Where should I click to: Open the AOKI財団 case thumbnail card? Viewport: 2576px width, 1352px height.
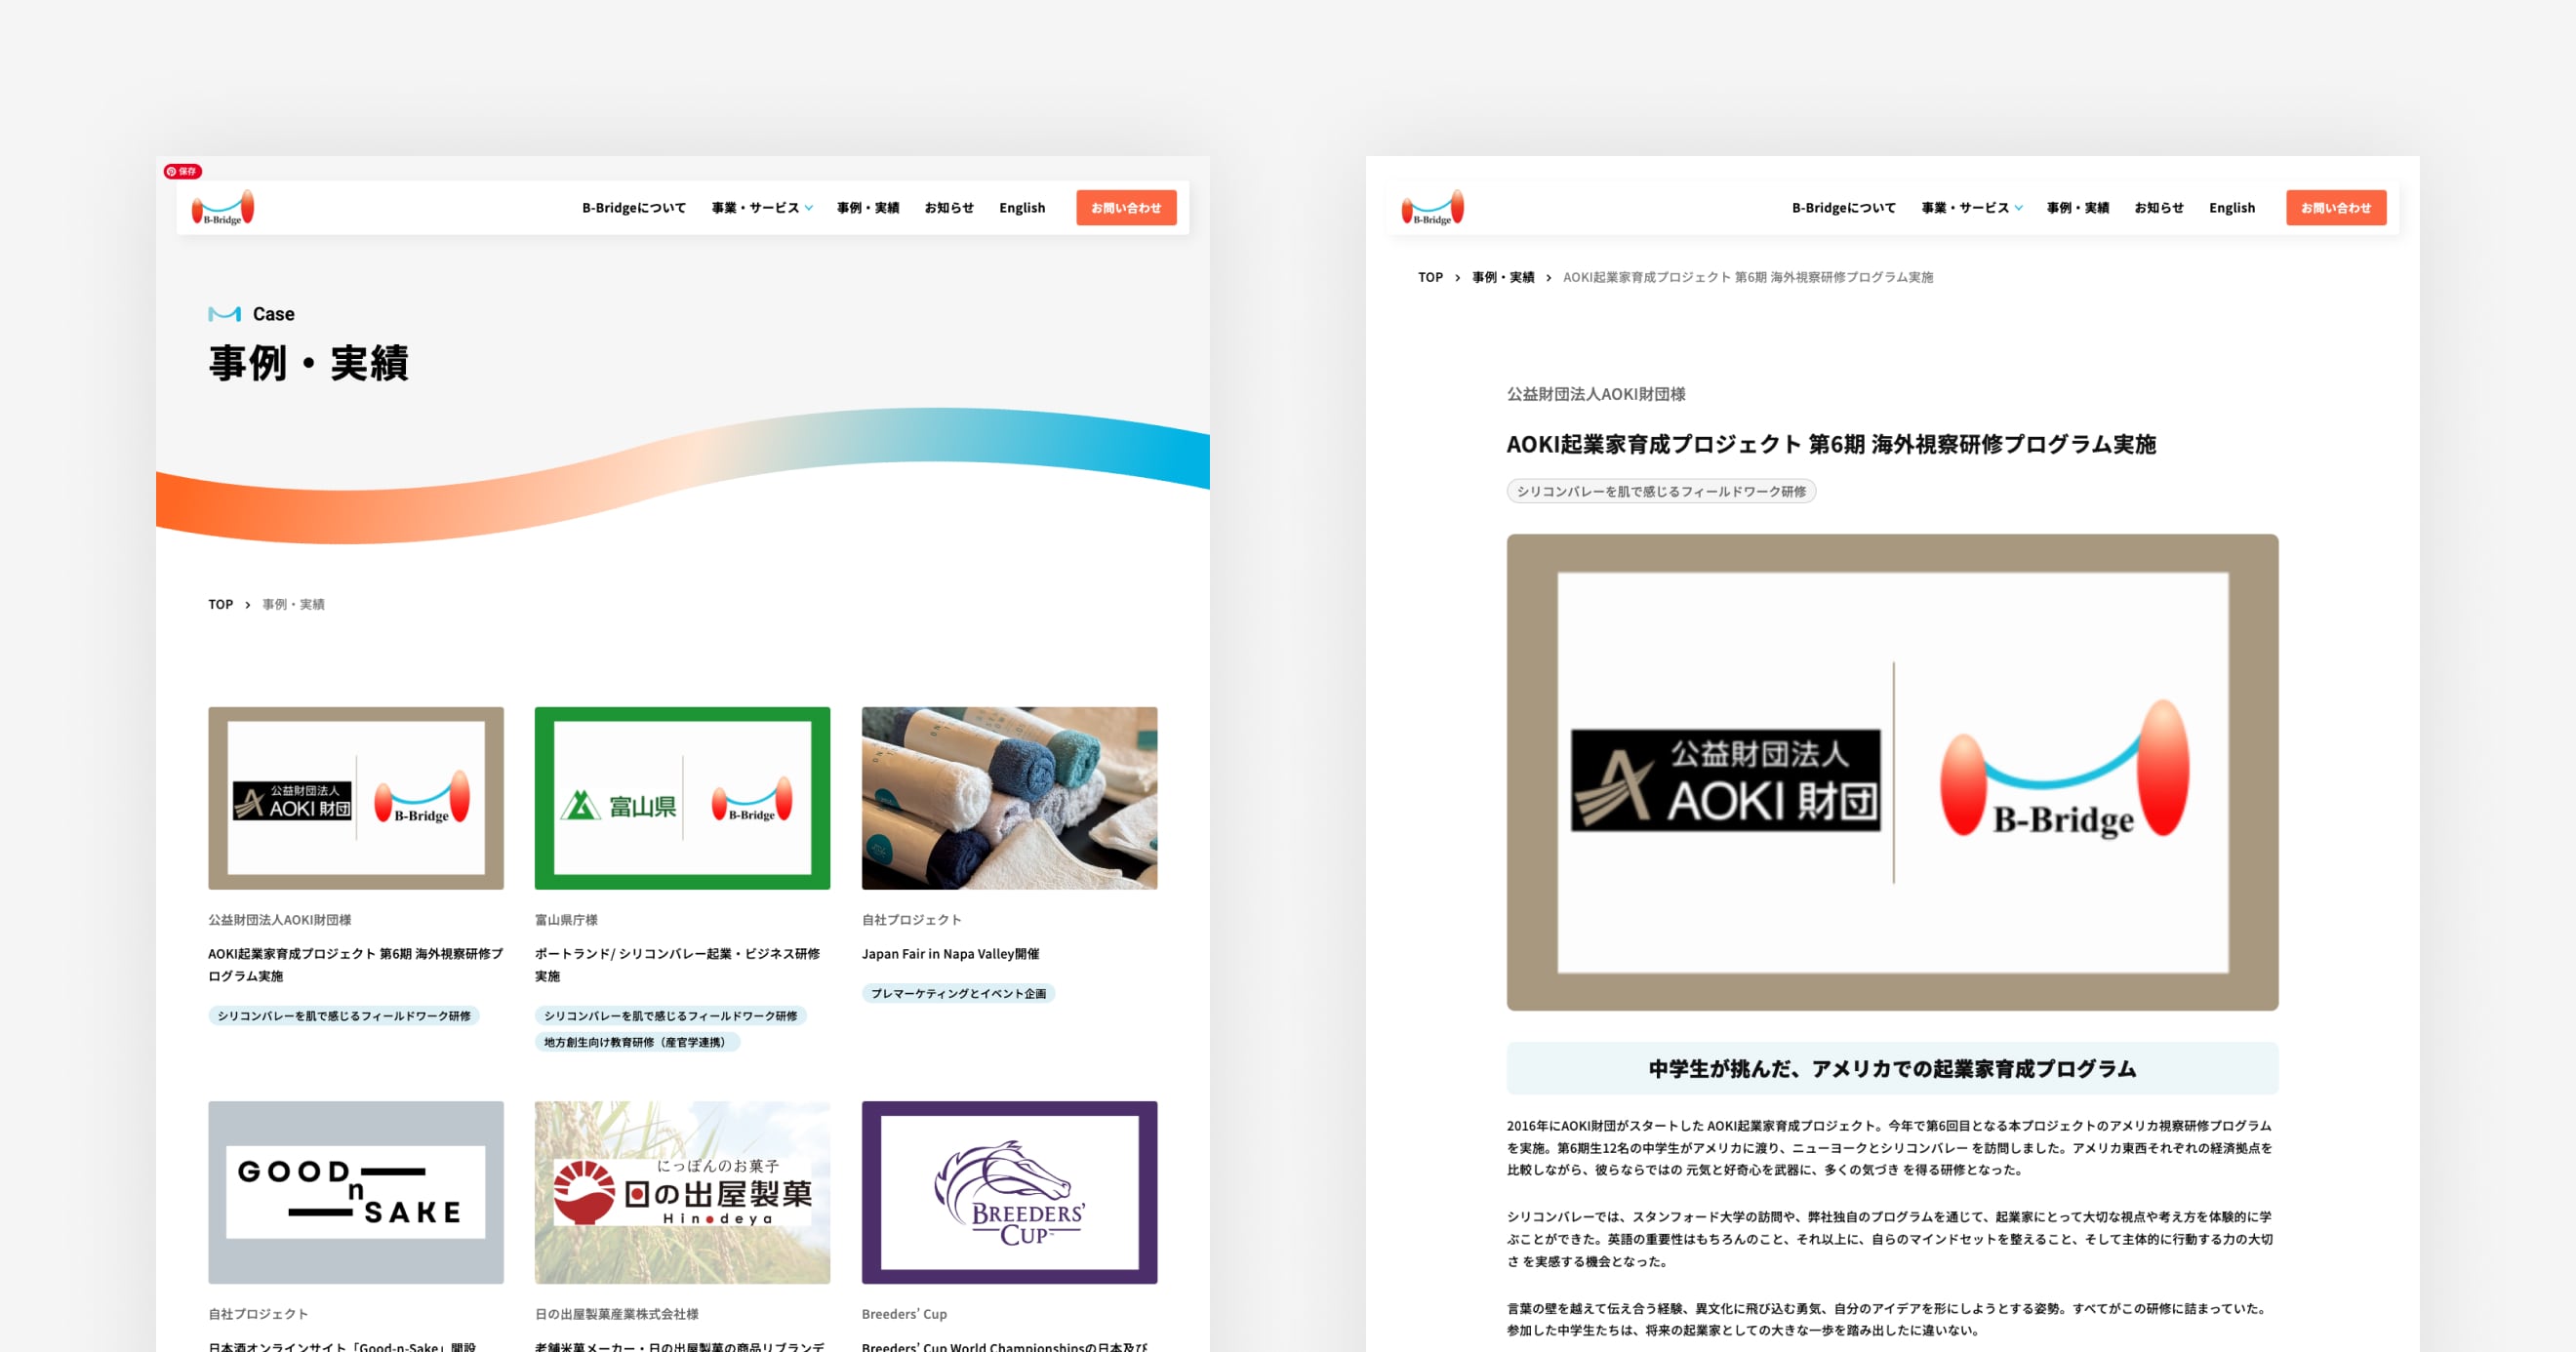356,798
